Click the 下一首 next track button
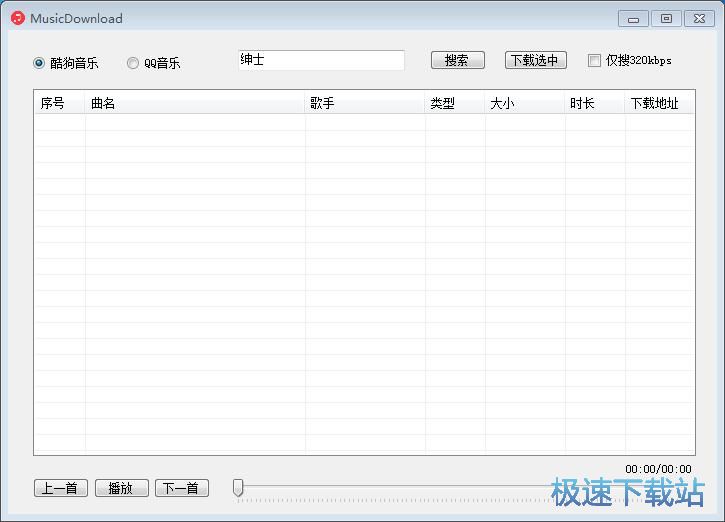 coord(182,488)
